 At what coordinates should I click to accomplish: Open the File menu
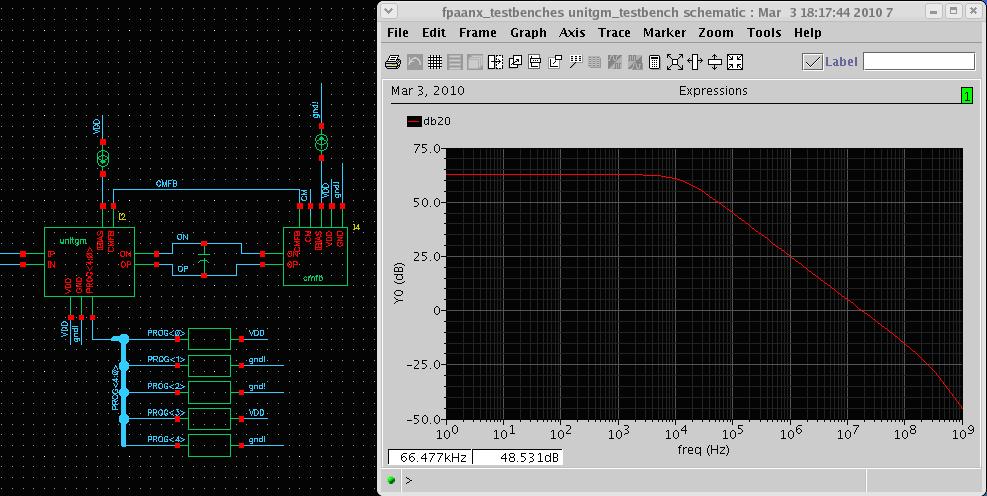click(397, 33)
